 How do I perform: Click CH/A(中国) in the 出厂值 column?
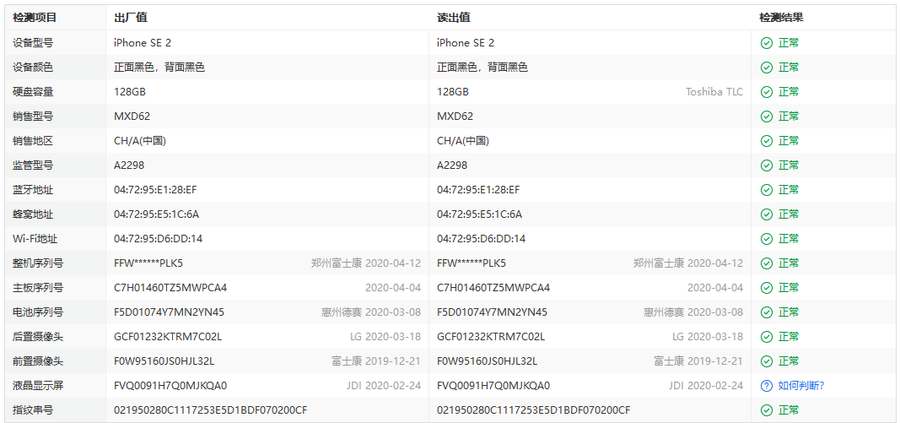[140, 141]
